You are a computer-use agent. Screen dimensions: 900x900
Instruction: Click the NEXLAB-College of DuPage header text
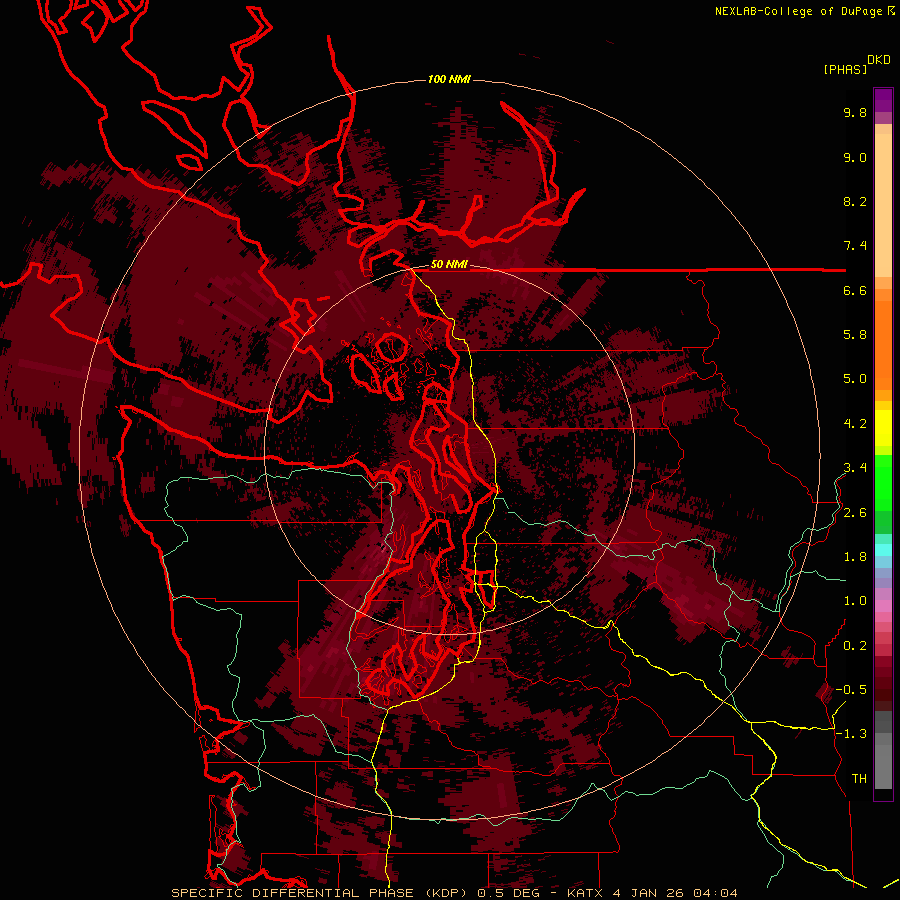(798, 11)
